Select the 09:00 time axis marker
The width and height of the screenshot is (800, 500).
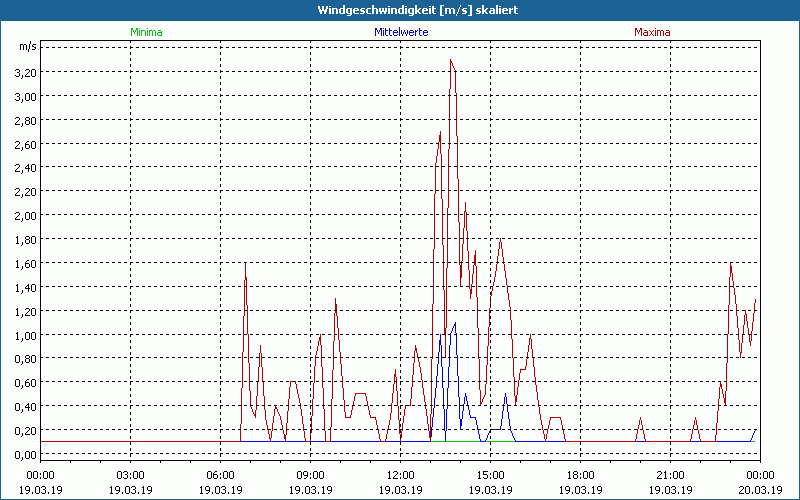(310, 474)
